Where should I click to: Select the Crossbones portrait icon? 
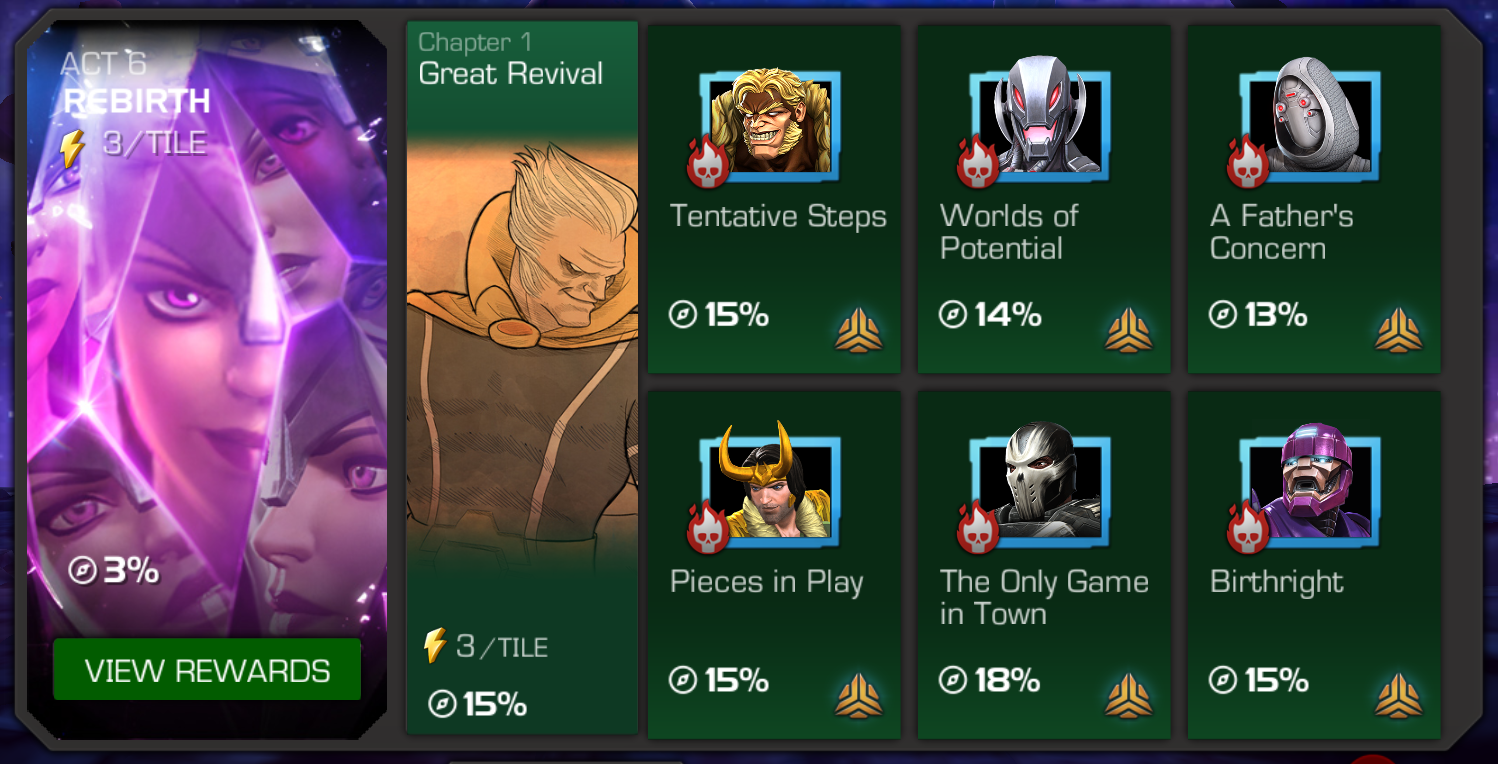1040,485
